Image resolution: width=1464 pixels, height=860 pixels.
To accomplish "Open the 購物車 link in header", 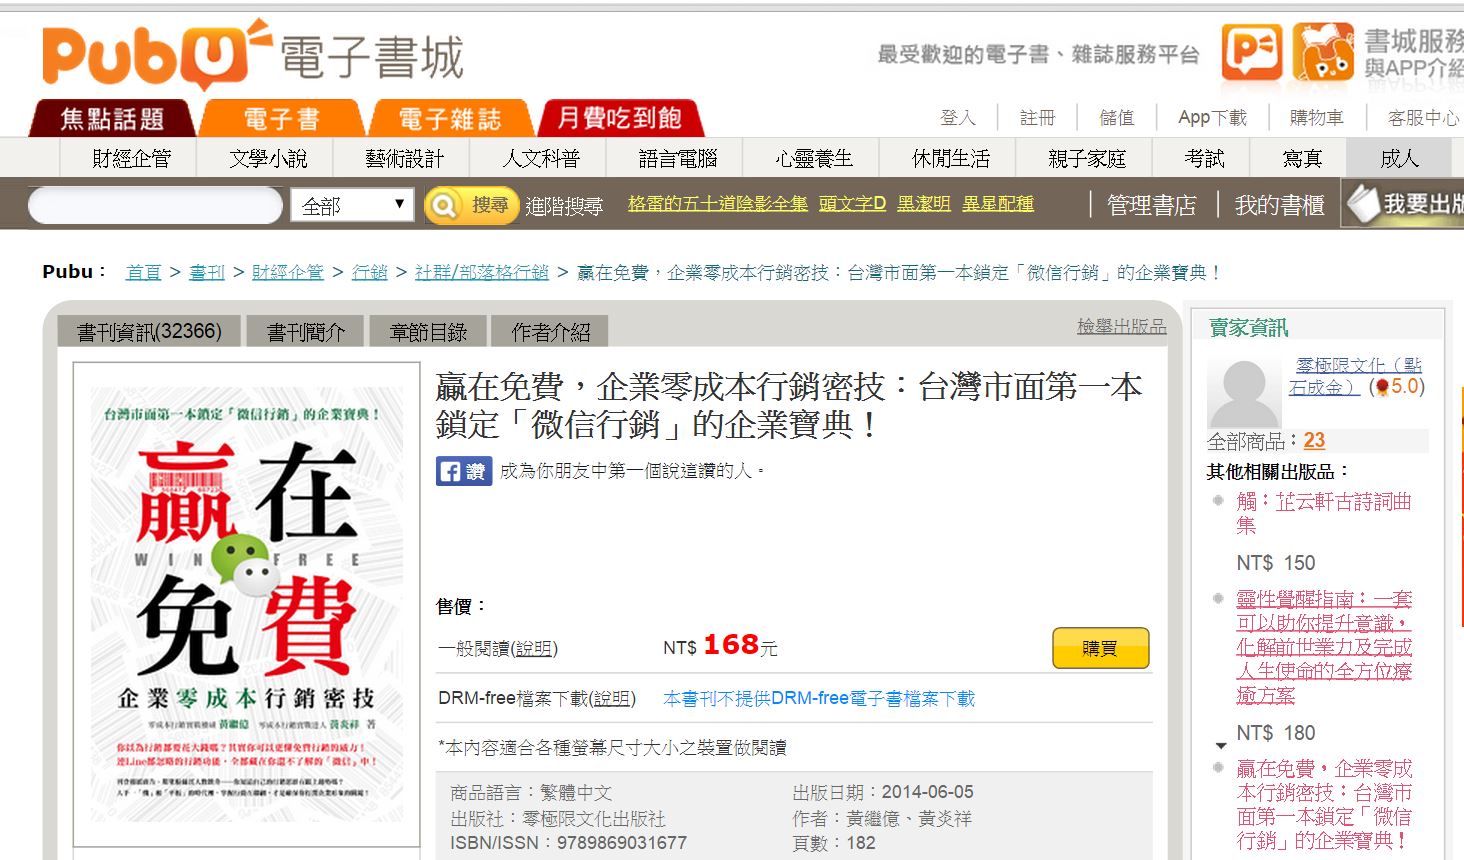I will (x=1316, y=118).
